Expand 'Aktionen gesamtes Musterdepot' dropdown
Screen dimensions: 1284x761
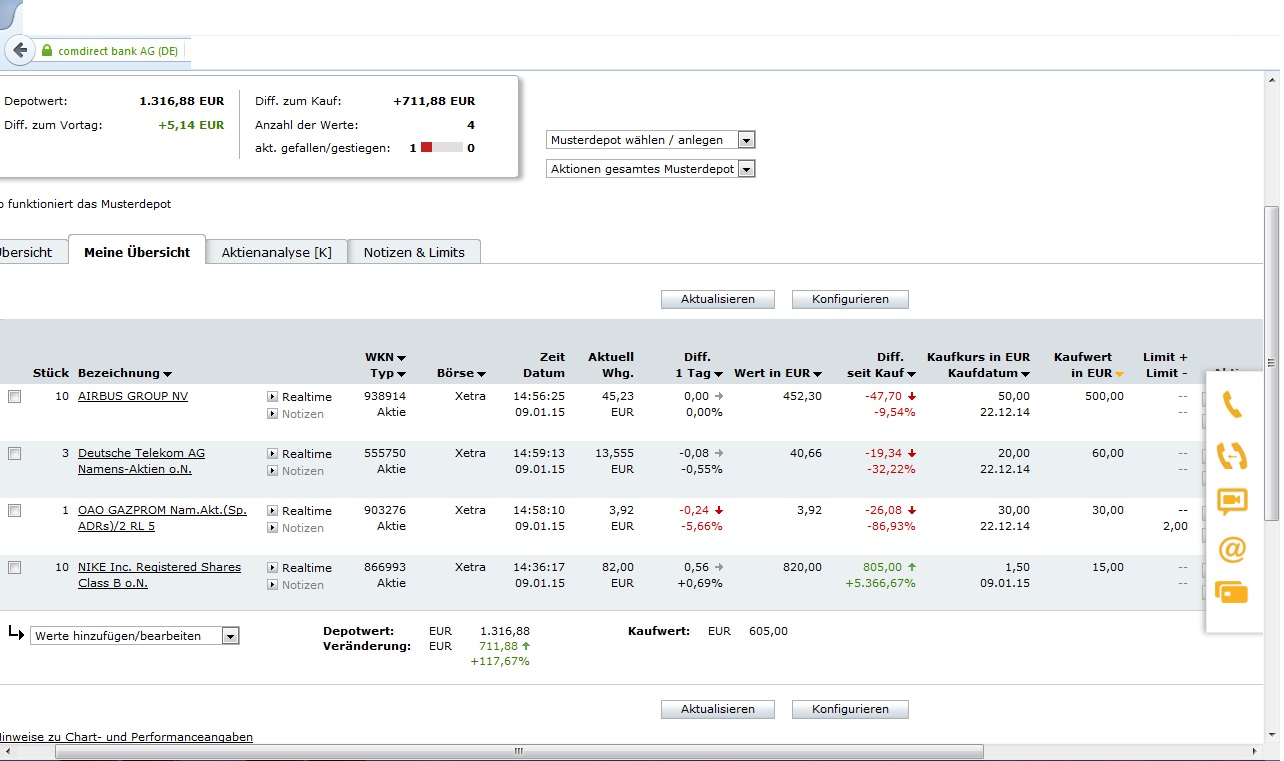[x=650, y=169]
